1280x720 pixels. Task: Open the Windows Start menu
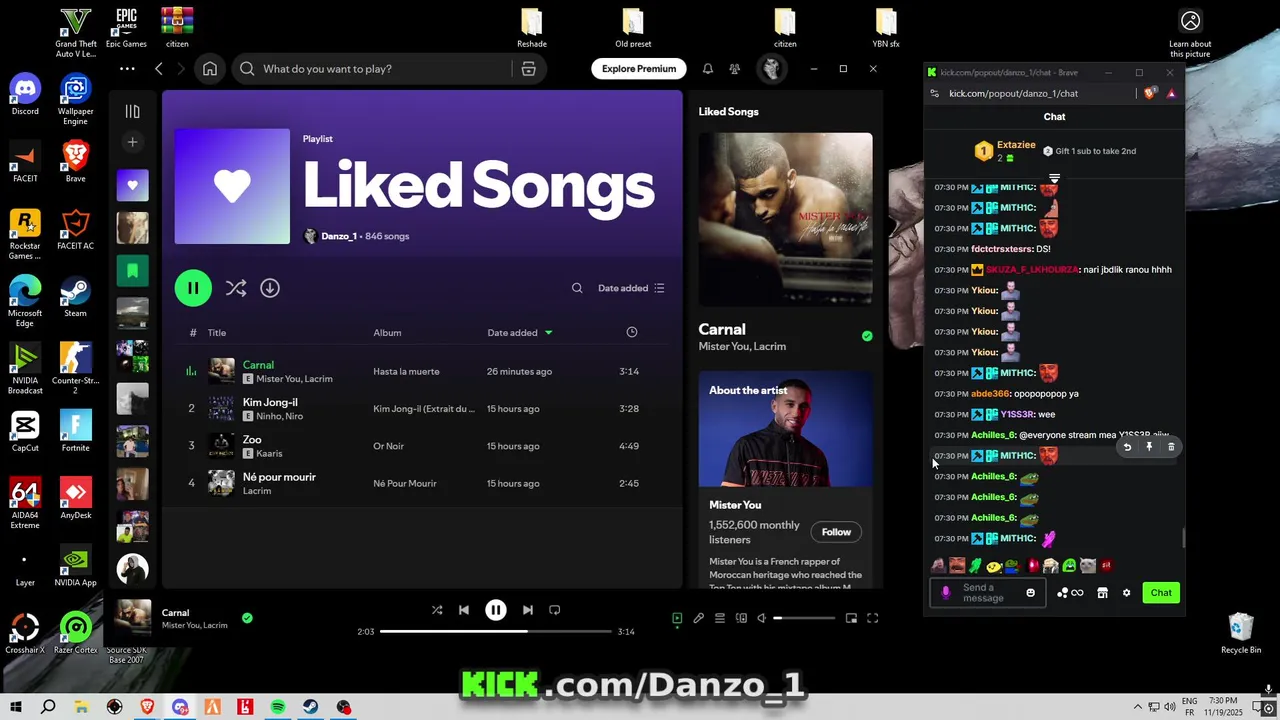(x=15, y=707)
